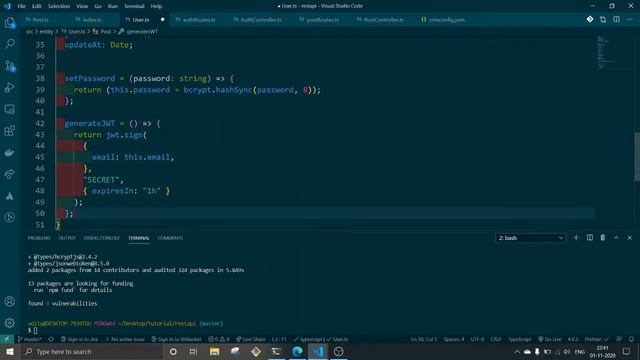Screen dimensions: 640x360
Task: Click the sync changes icon in status bar
Action: pos(51,339)
